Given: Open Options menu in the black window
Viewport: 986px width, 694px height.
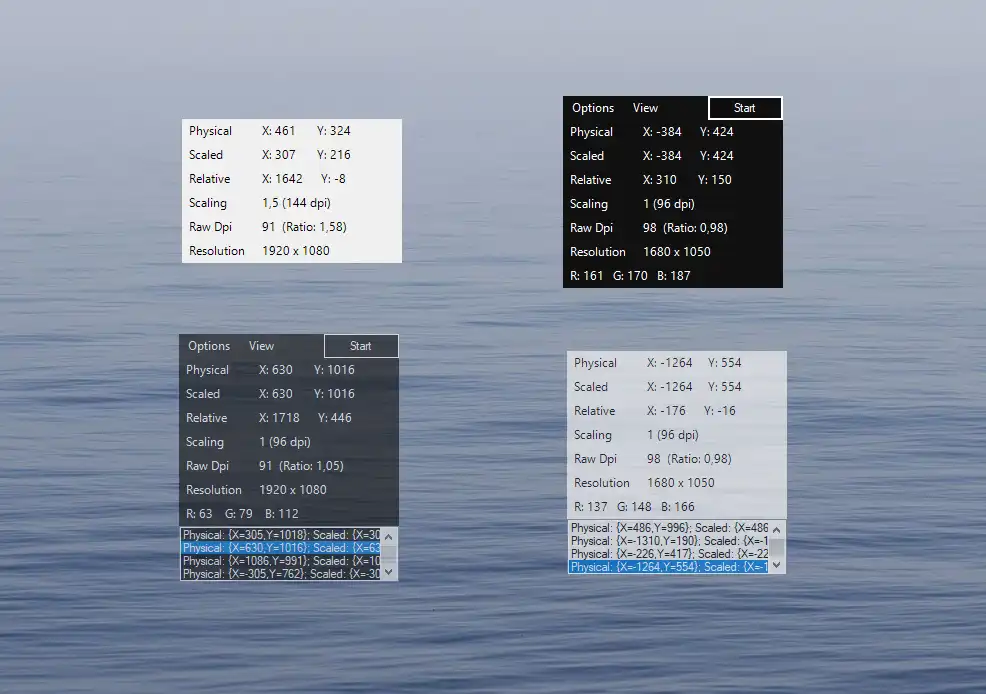Looking at the screenshot, I should 592,108.
